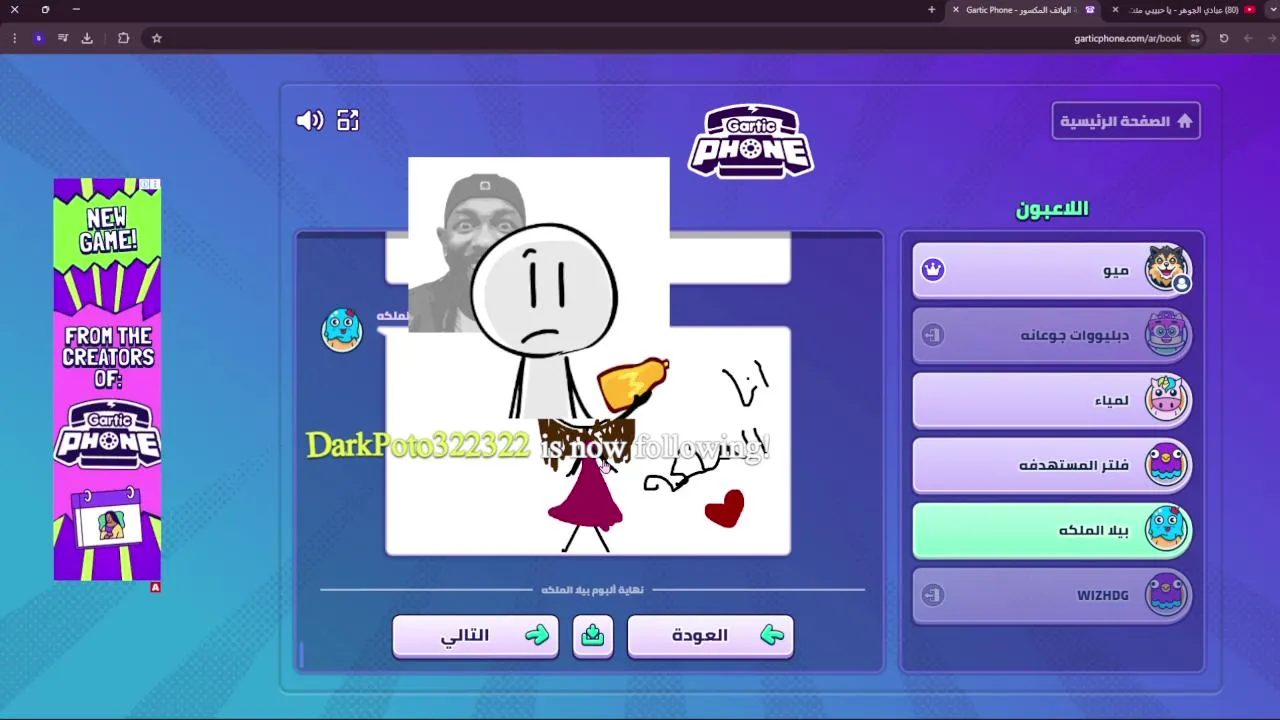Open the media control toolbar icon
The width and height of the screenshot is (1280, 720).
tap(63, 38)
